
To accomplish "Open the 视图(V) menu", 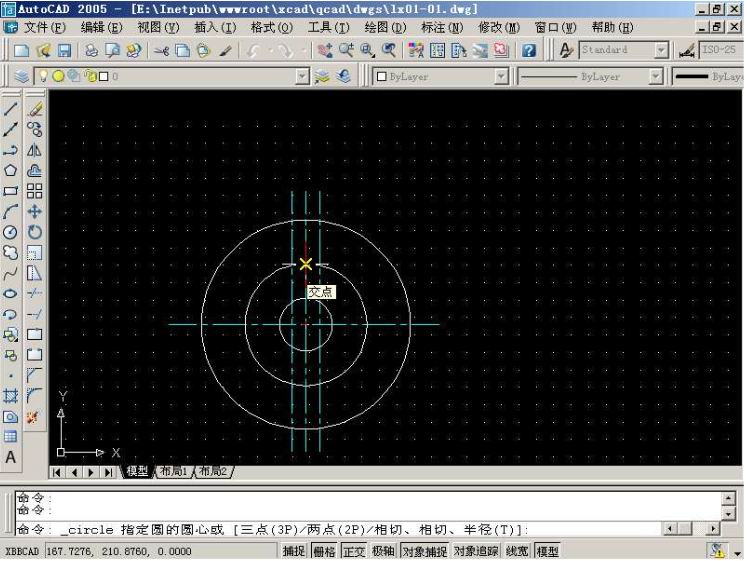I will click(x=159, y=28).
